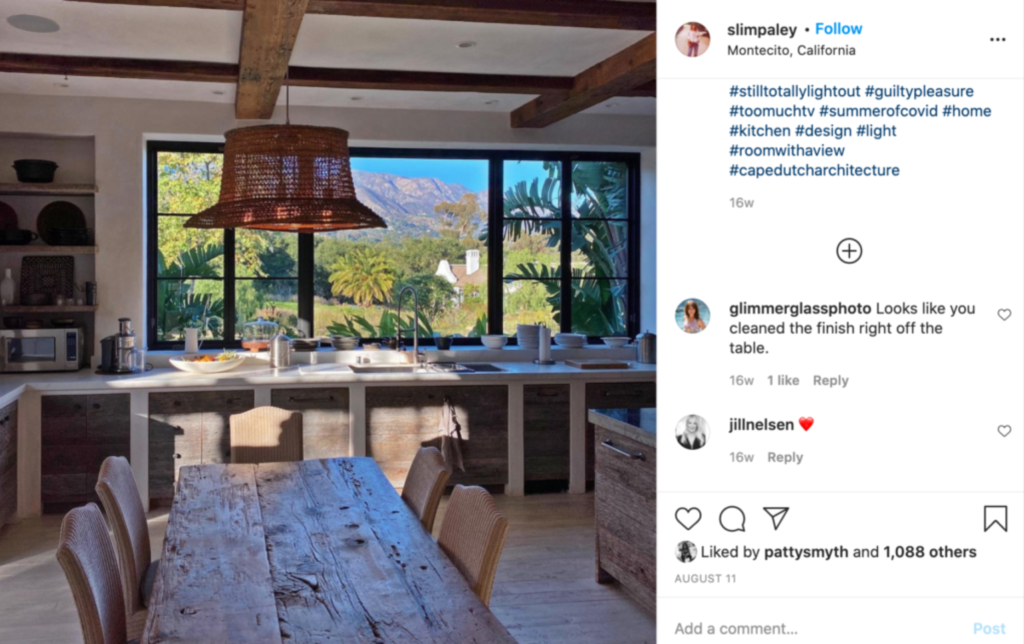Open the #capedutcharchitecture hashtag
Image resolution: width=1024 pixels, height=644 pixels.
point(814,170)
